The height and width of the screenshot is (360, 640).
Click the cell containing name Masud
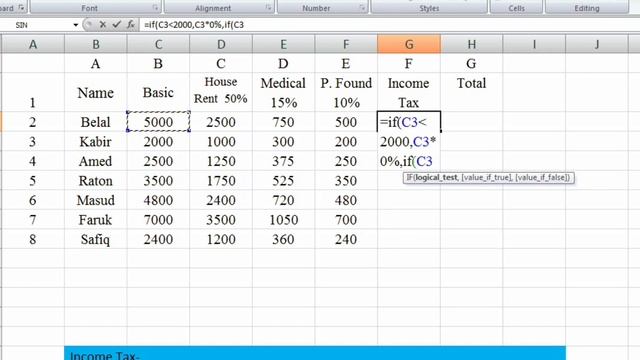tap(96, 200)
